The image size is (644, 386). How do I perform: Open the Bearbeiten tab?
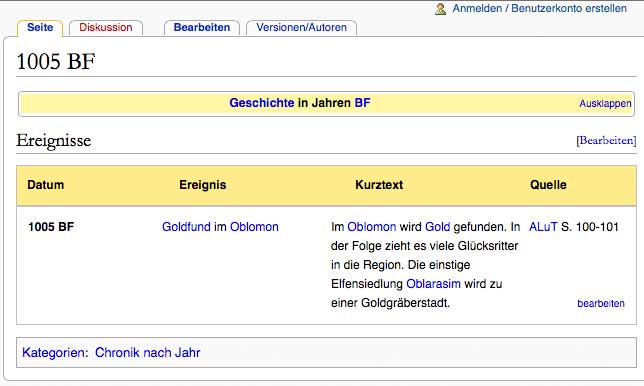pyautogui.click(x=202, y=28)
